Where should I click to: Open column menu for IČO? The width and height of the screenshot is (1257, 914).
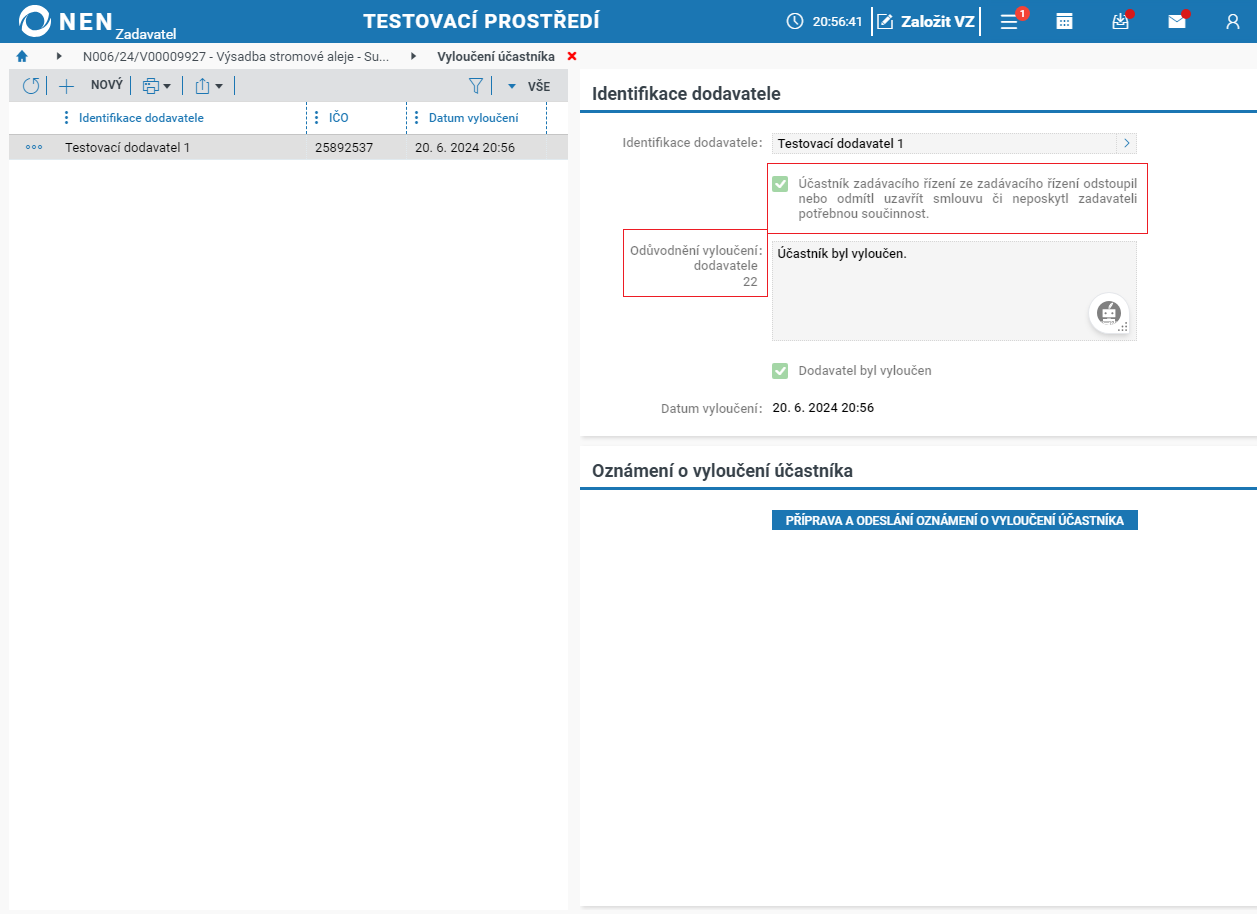click(x=317, y=118)
